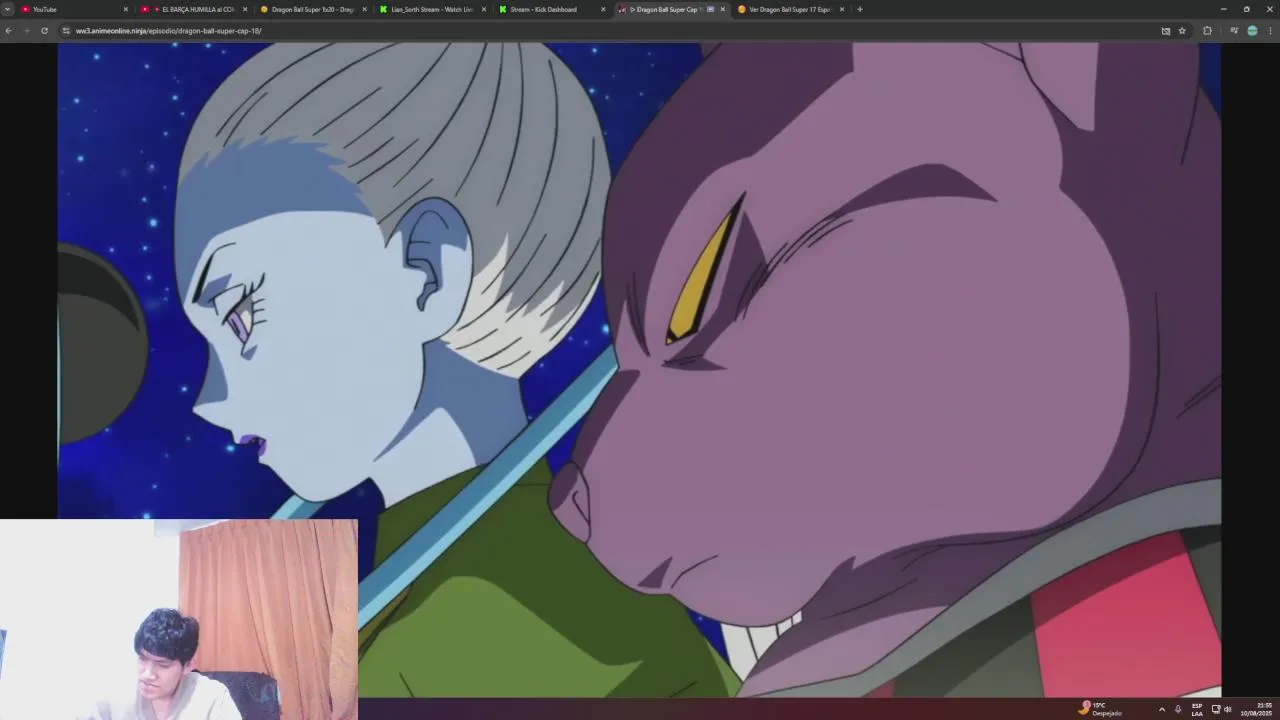
Task: Click the blocked-media icon in address bar
Action: click(1165, 31)
